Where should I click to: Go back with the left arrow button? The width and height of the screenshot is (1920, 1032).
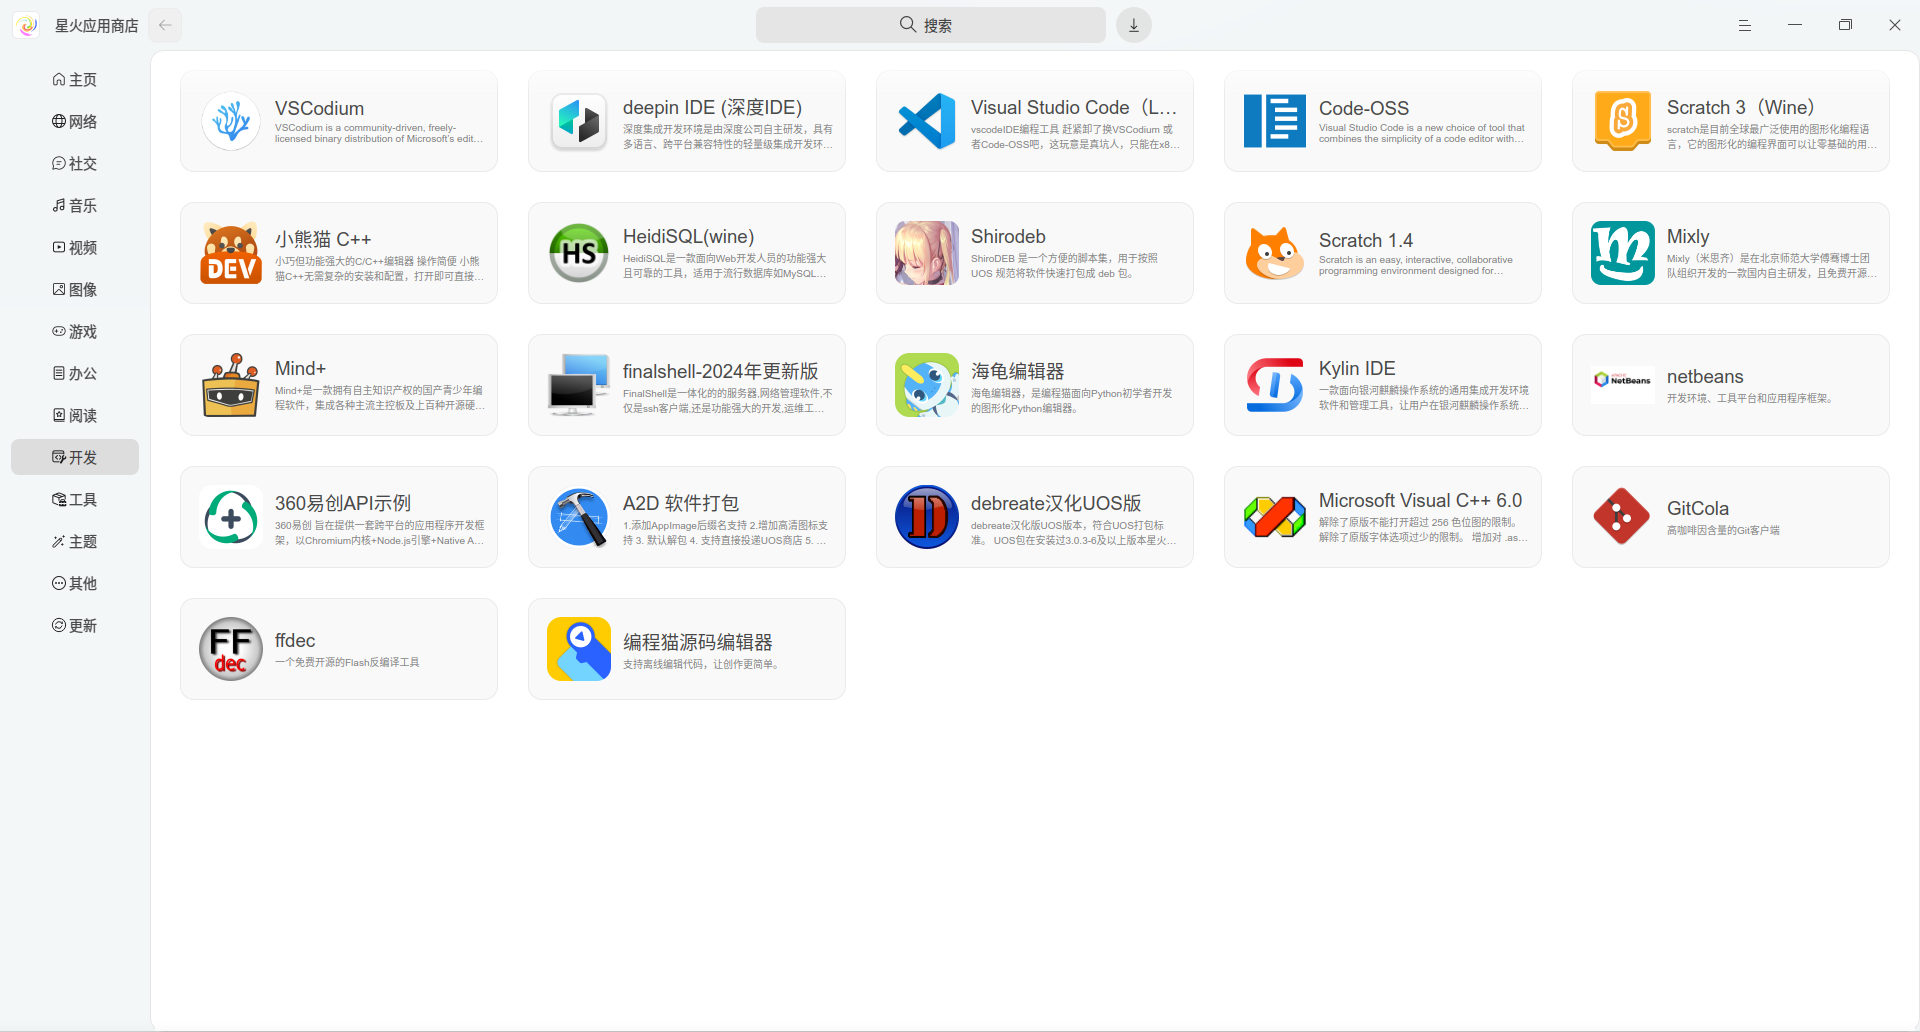tap(165, 25)
